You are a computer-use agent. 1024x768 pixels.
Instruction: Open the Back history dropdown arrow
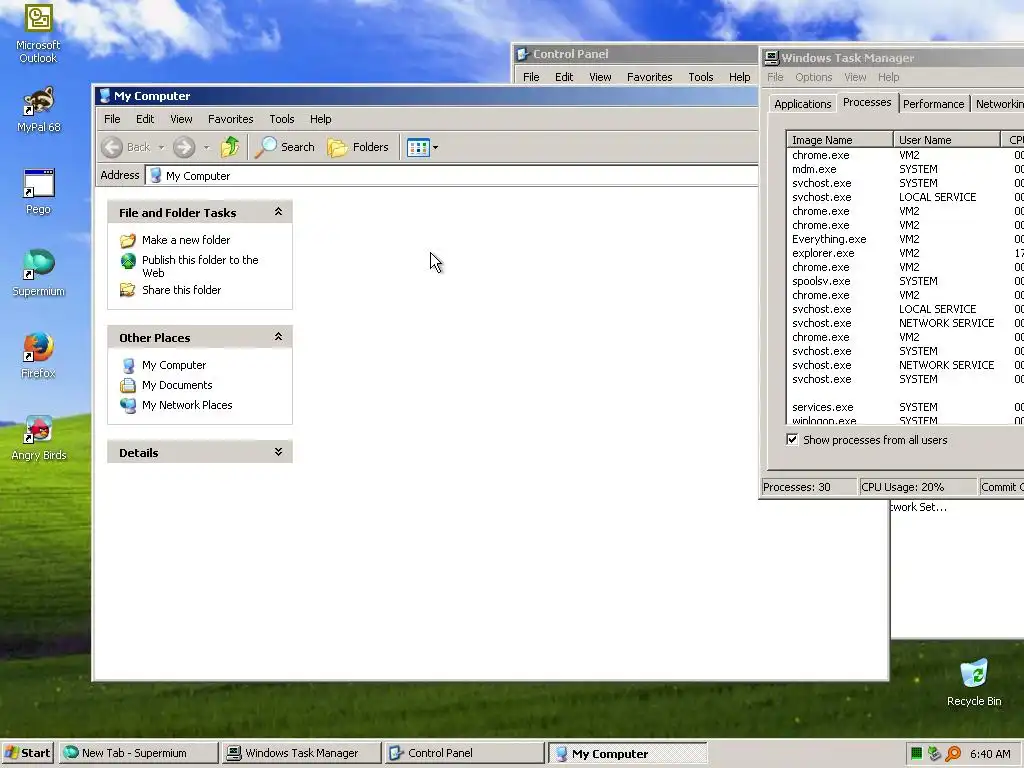point(161,148)
